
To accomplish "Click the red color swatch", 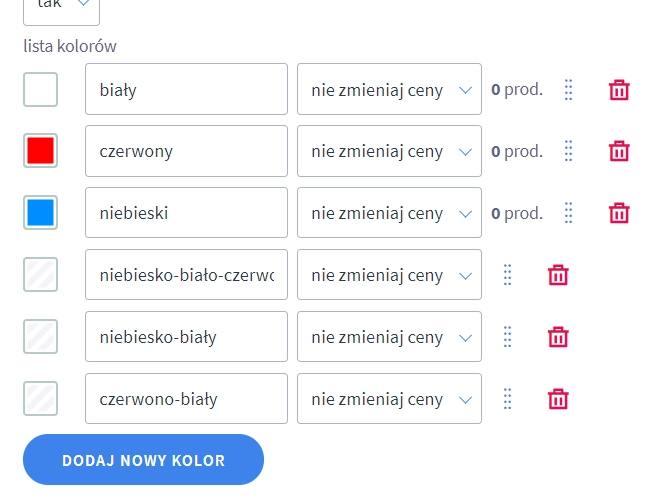I will click(x=41, y=152).
